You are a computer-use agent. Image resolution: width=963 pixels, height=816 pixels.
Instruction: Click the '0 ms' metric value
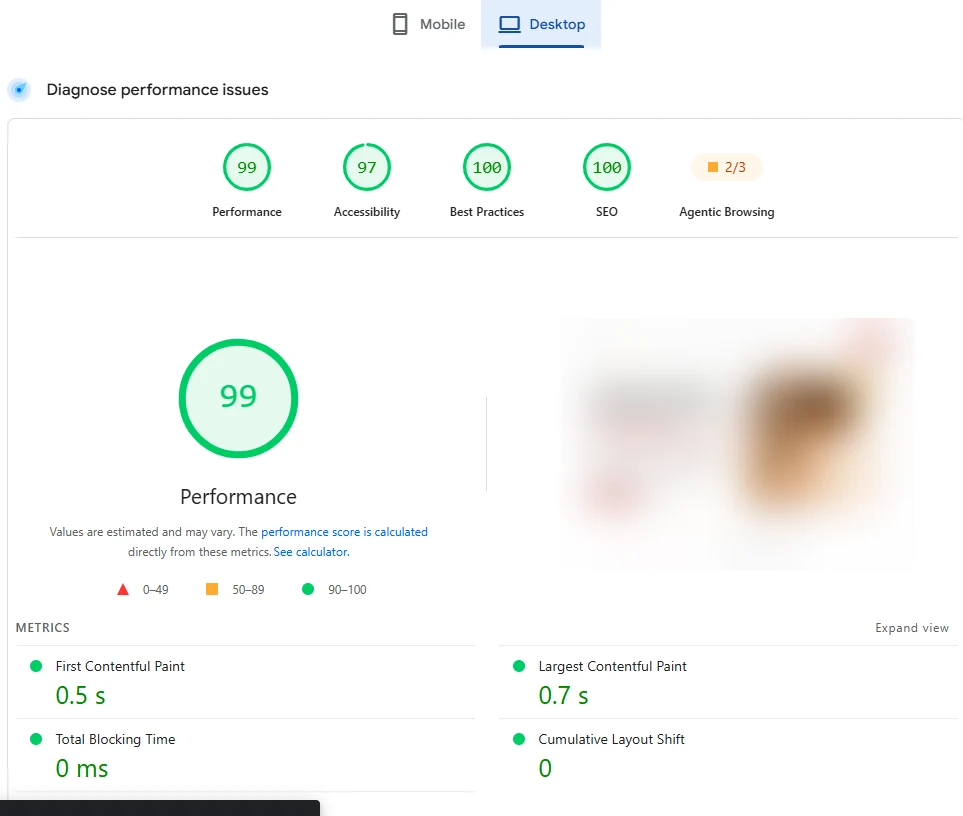click(x=82, y=769)
